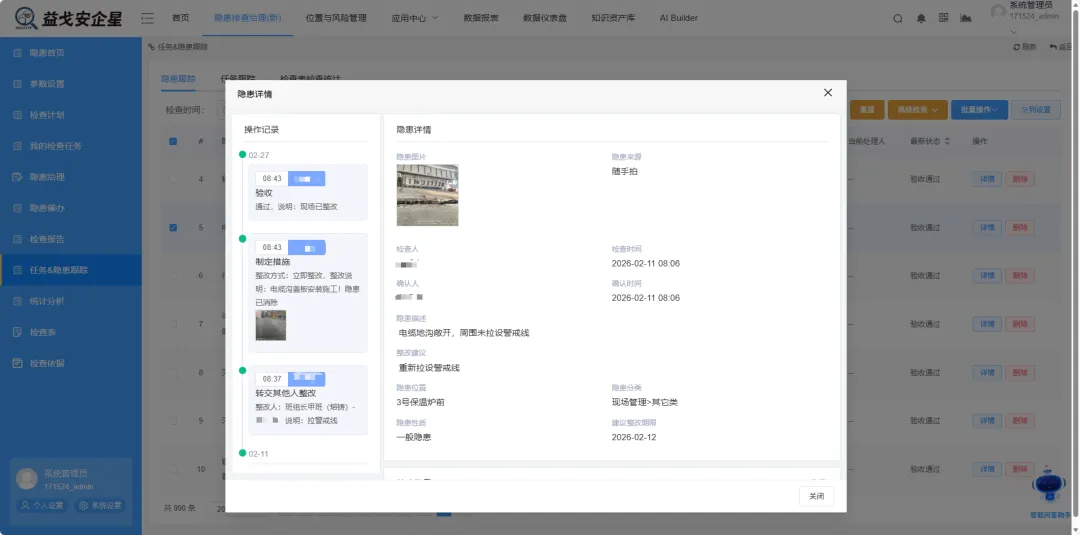The height and width of the screenshot is (535, 1080).
Task: Click the 返回 back arrow icon
Action: (1053, 47)
